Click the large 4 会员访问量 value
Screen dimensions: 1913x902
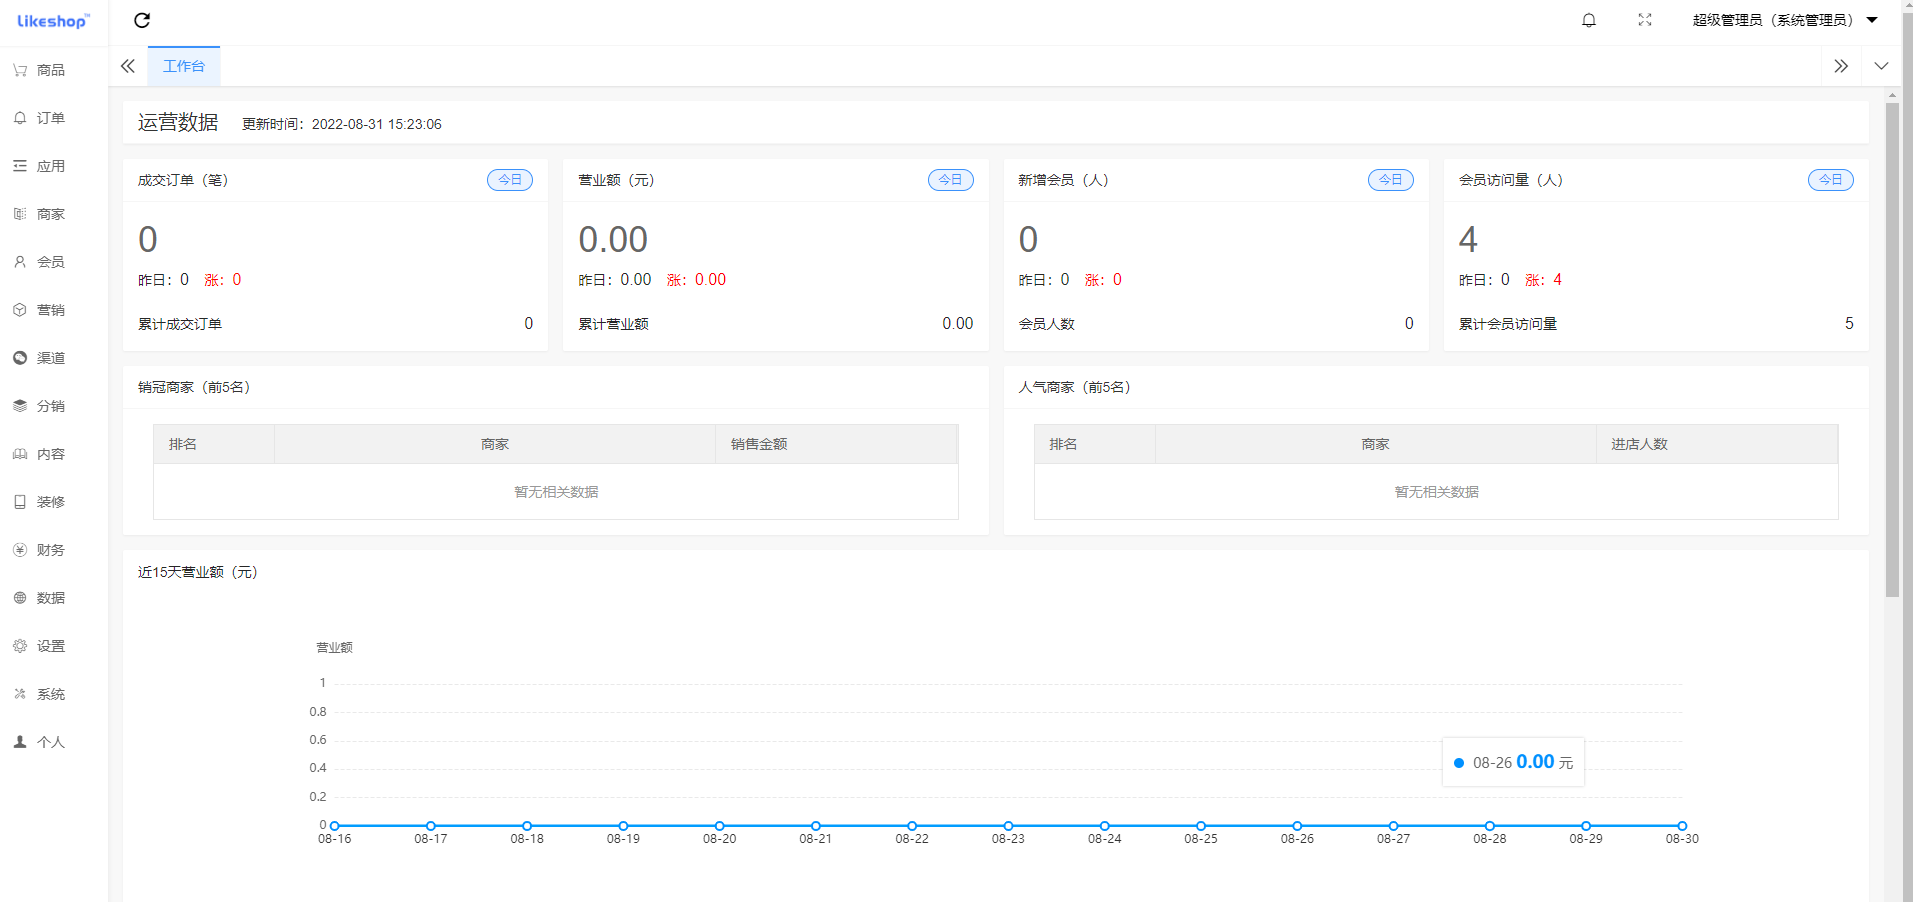pos(1468,240)
